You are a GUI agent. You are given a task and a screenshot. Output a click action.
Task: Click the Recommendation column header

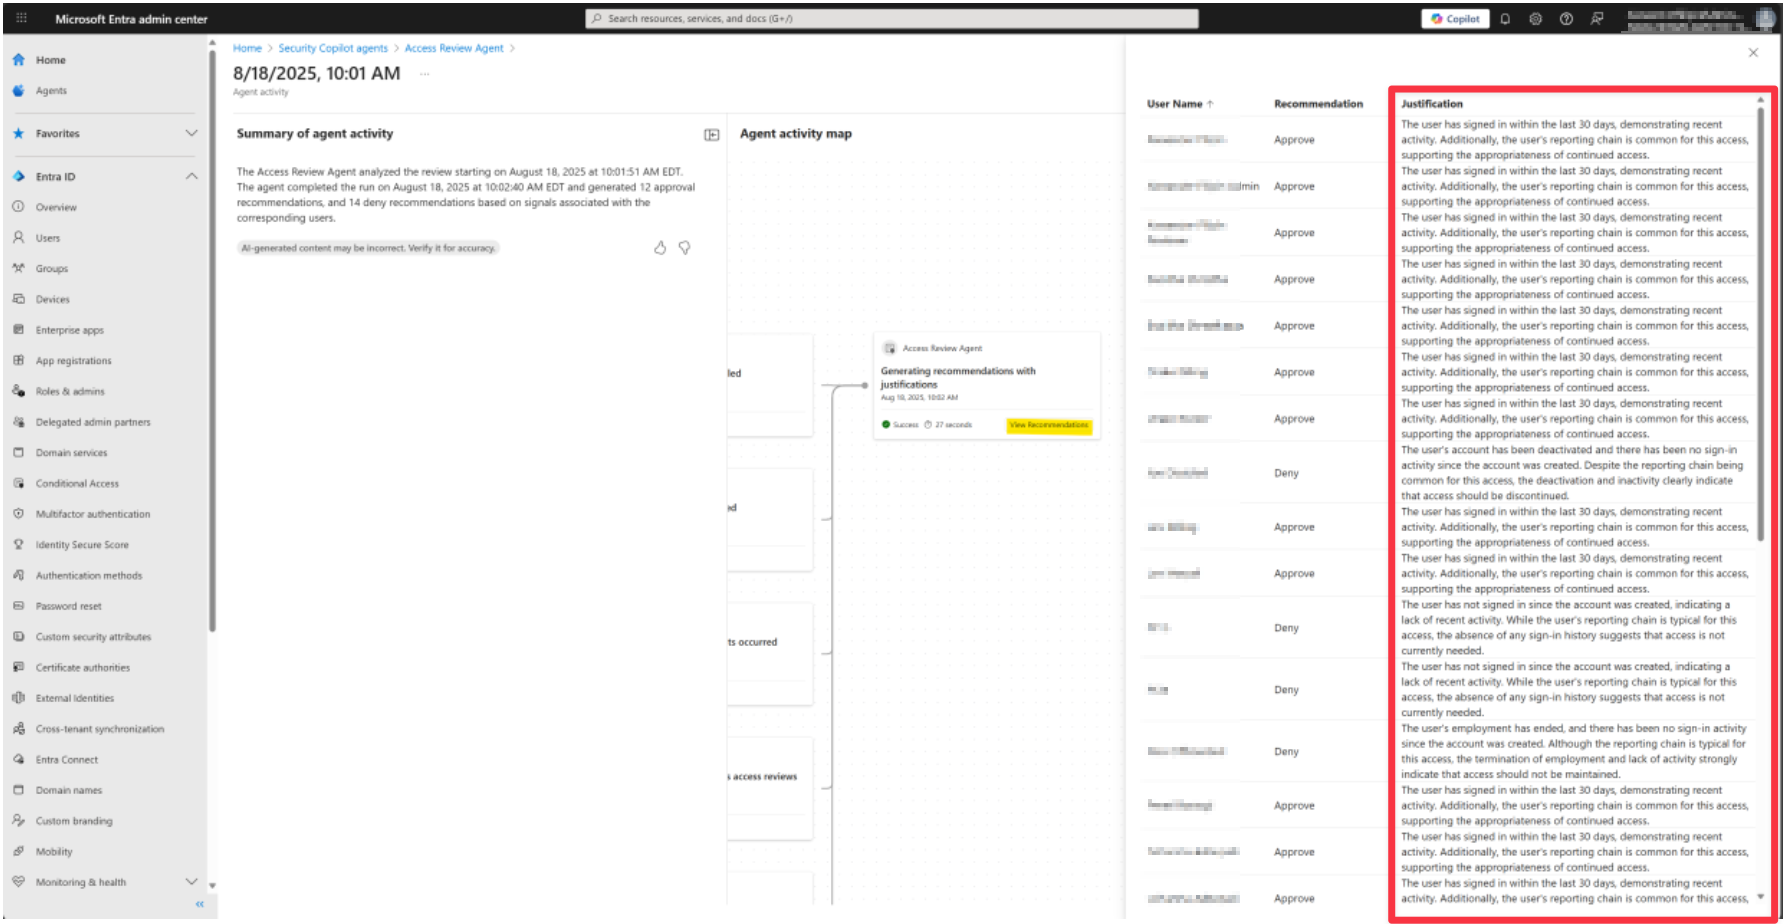click(x=1318, y=104)
